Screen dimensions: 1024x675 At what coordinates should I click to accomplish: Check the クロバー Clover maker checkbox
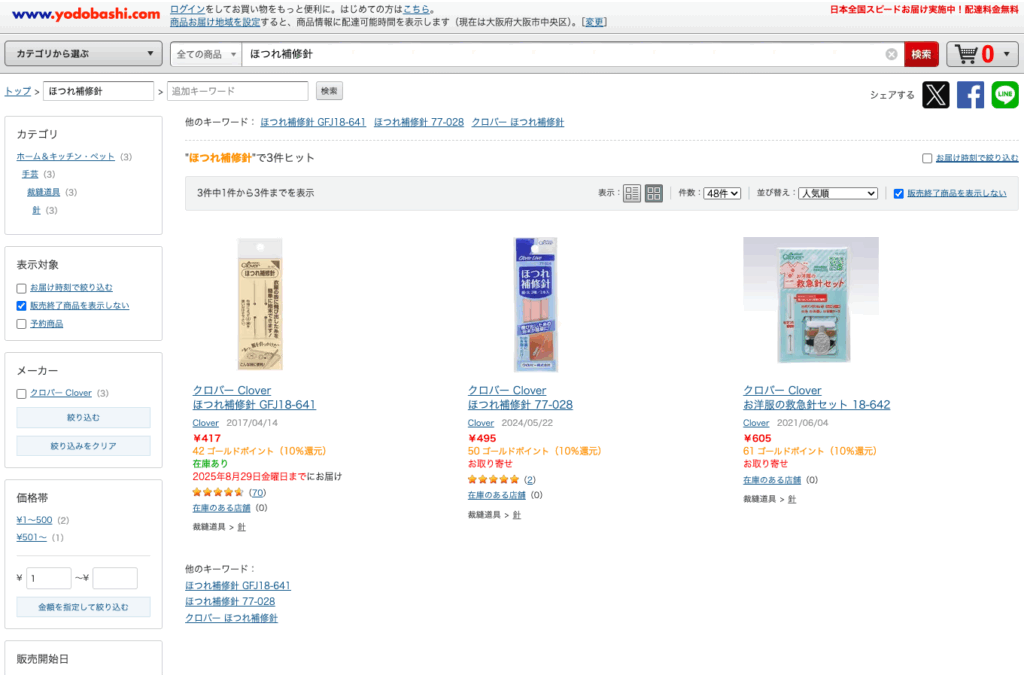(x=22, y=394)
